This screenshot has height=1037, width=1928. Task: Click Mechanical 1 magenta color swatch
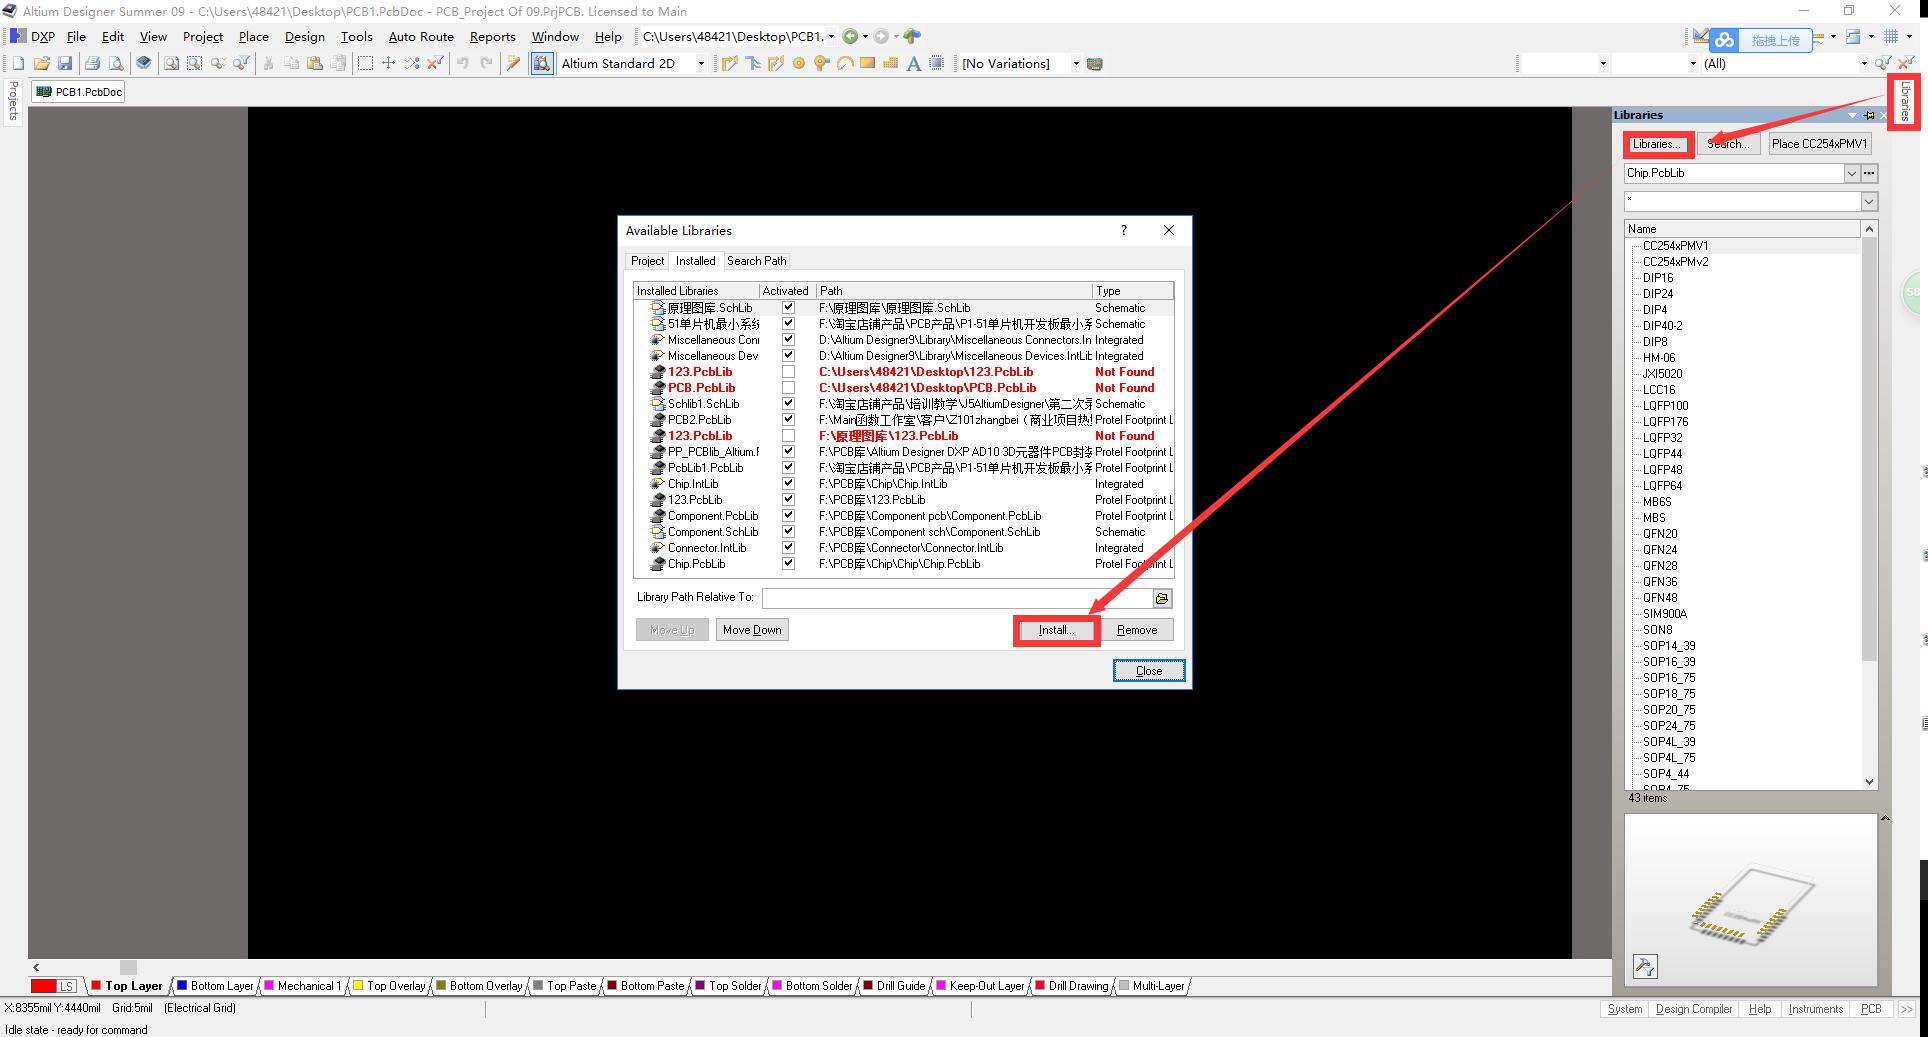click(268, 986)
